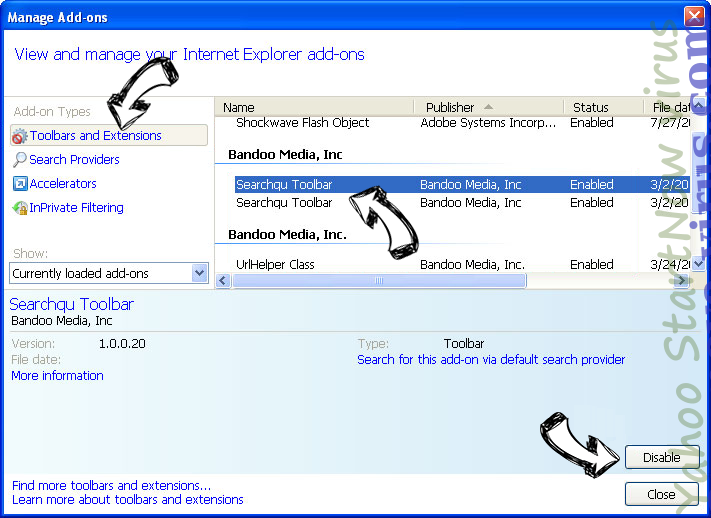
Task: Click the Accelerators arrow icon
Action: pyautogui.click(x=19, y=184)
